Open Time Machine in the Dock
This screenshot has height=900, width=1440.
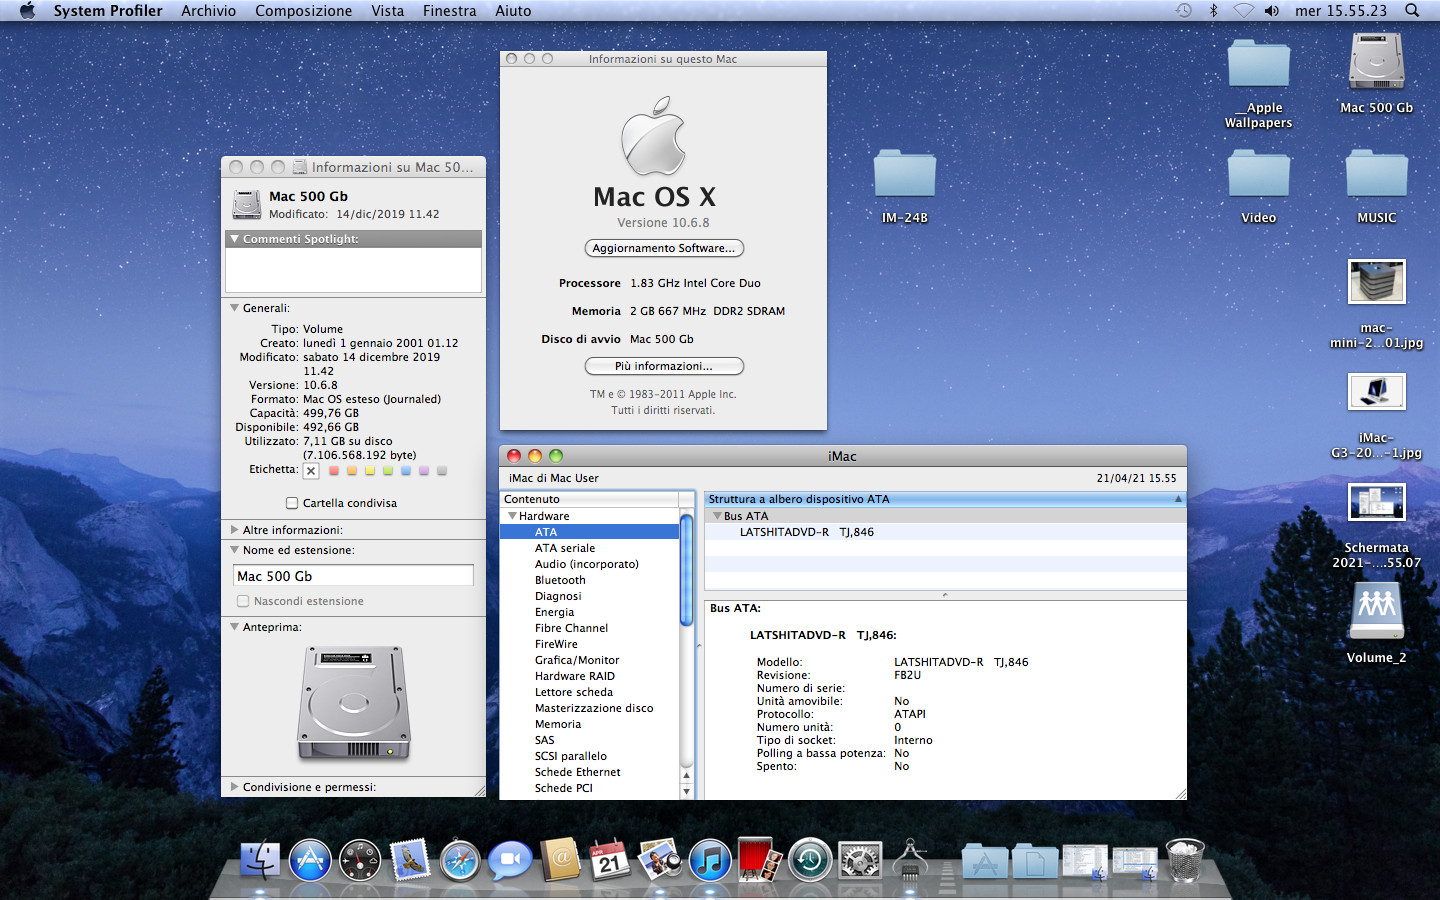tap(810, 860)
